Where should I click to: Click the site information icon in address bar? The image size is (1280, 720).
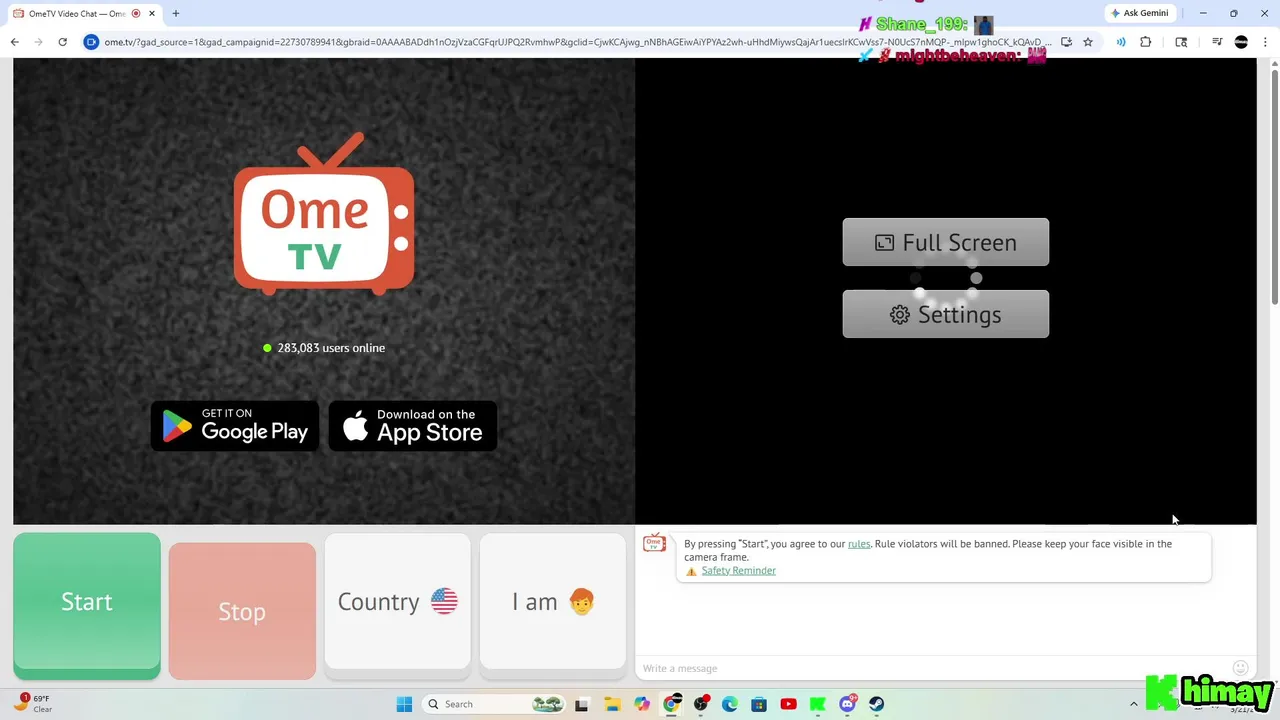[x=91, y=42]
